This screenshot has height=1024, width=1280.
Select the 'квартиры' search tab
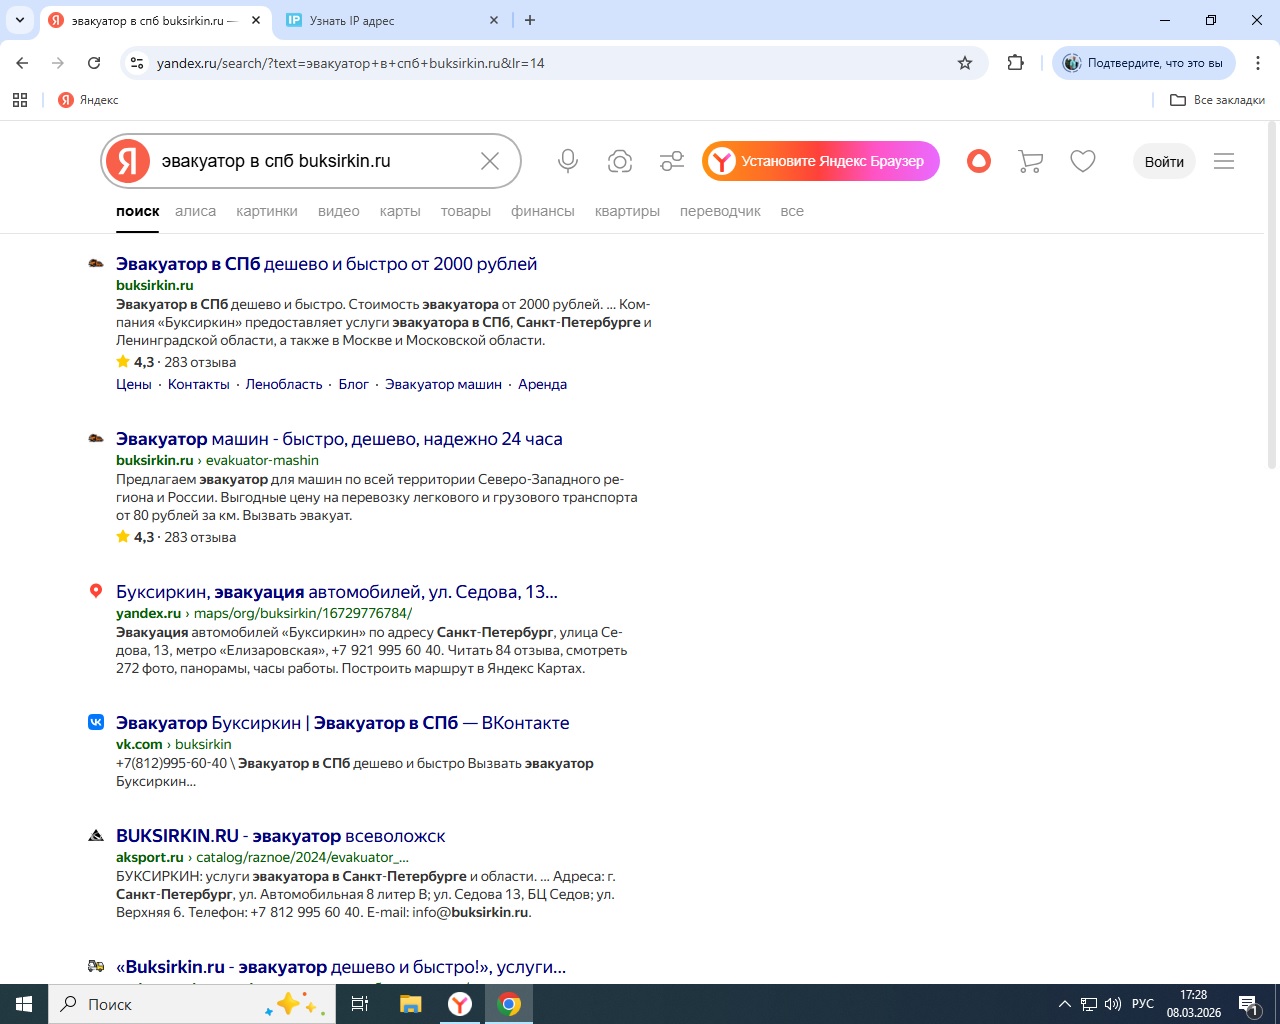[627, 211]
